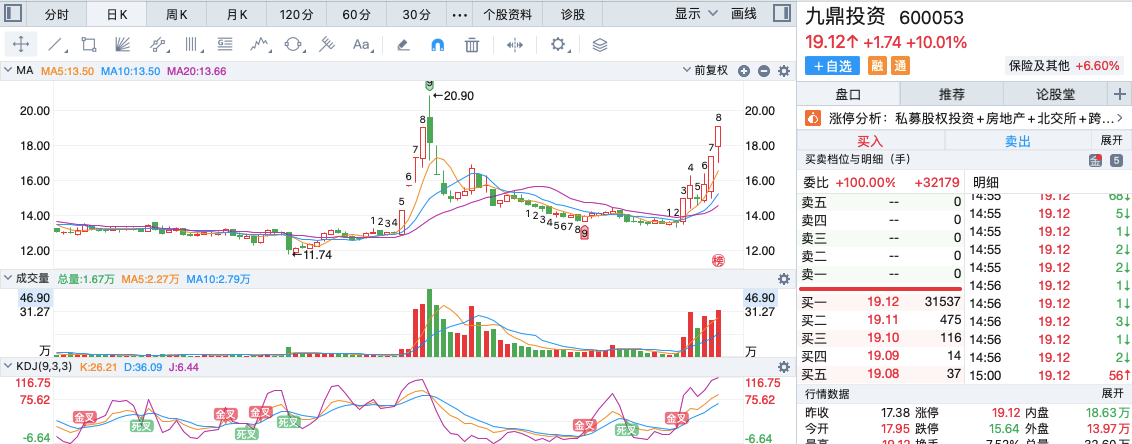Toggle the left sidebar panel icon

pos(13,13)
